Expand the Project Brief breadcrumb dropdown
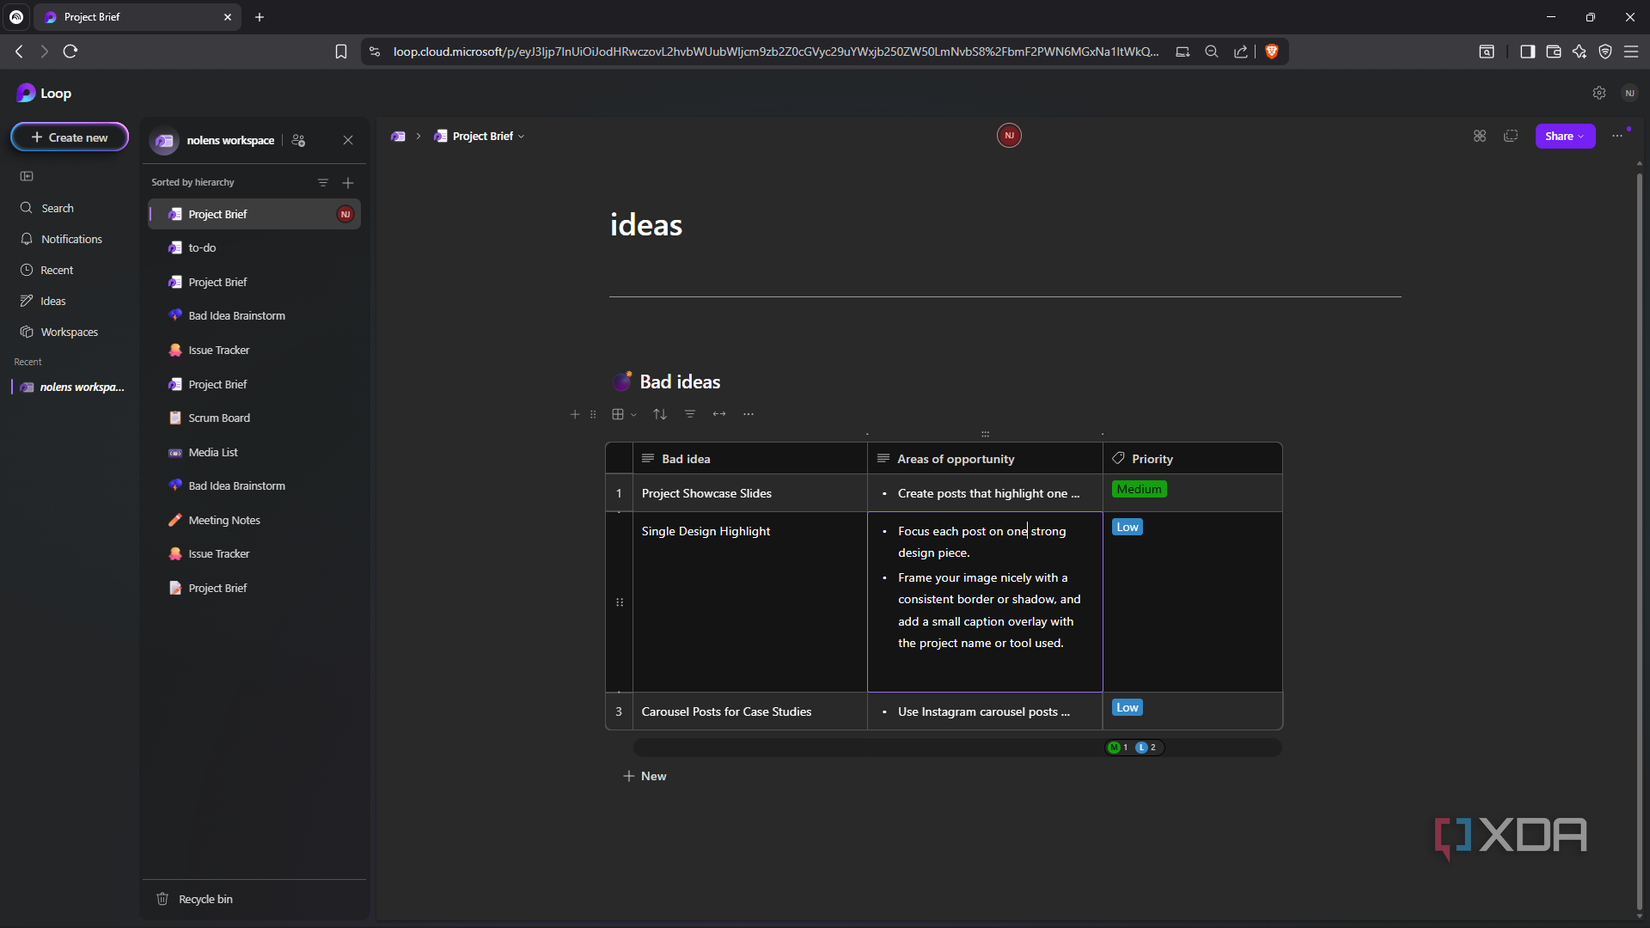Viewport: 1650px width, 928px height. (x=521, y=136)
